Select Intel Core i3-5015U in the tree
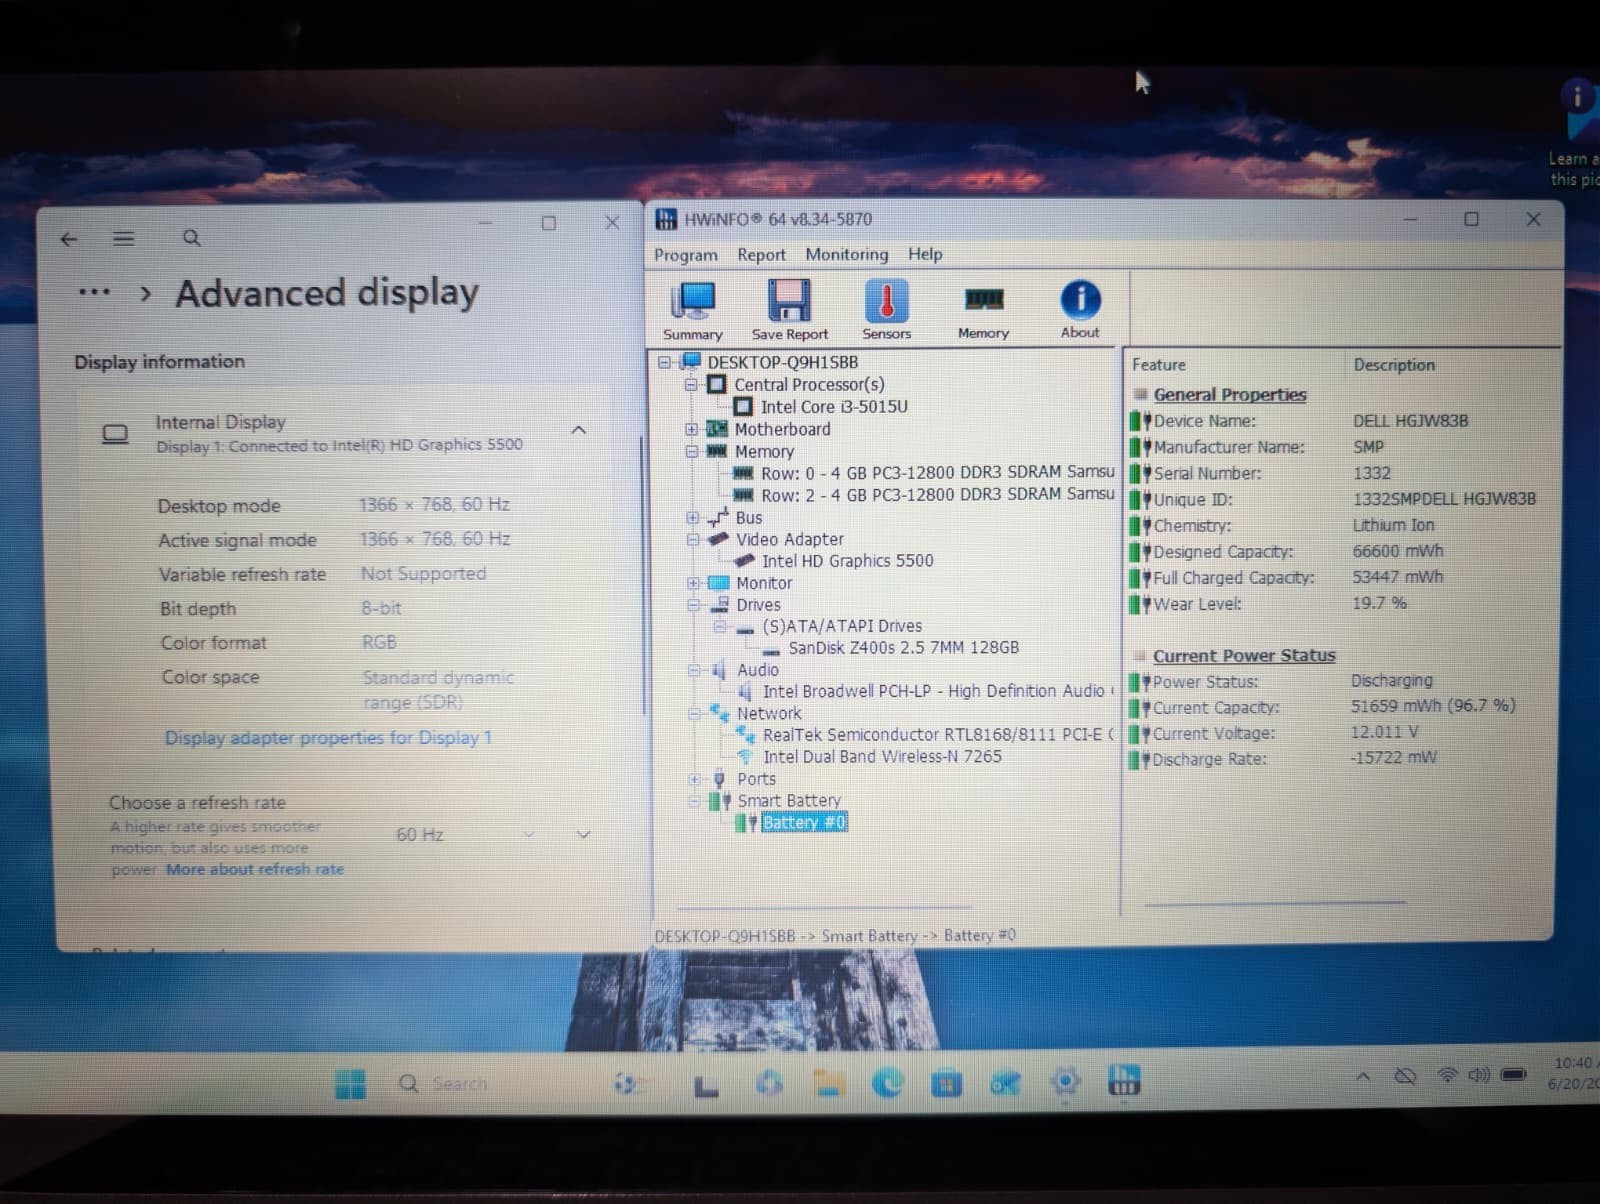 coord(834,407)
